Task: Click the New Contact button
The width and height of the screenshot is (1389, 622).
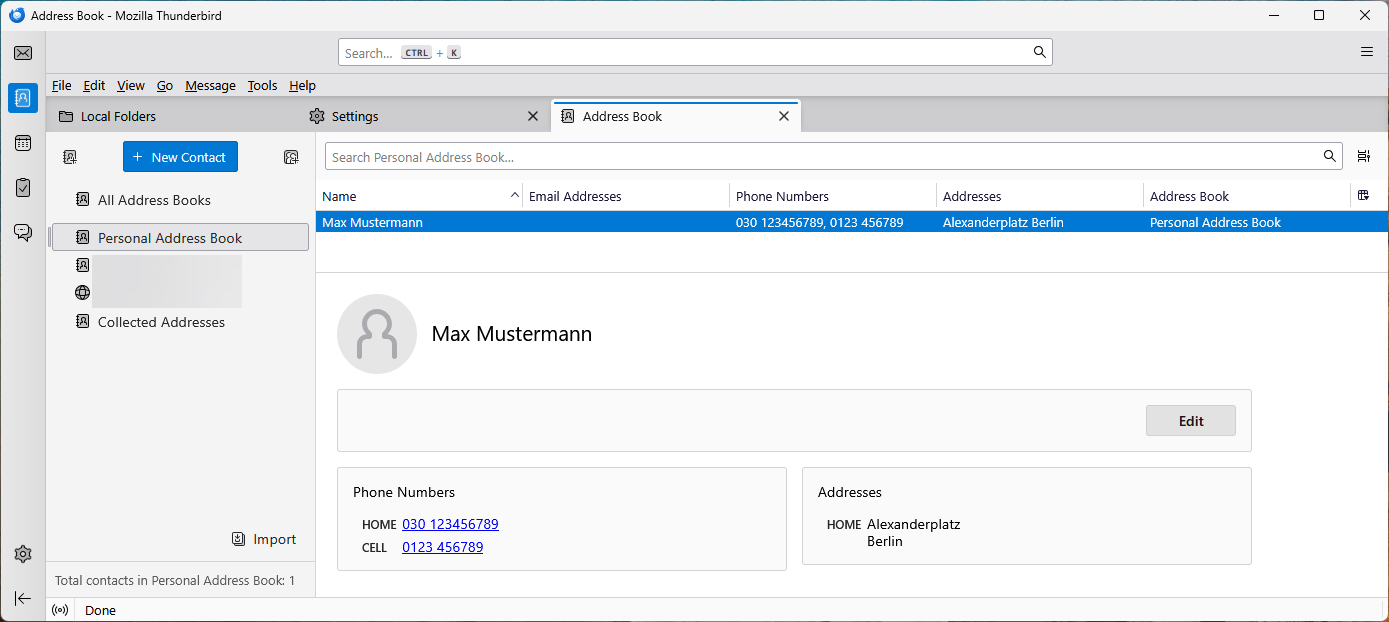Action: click(x=180, y=157)
